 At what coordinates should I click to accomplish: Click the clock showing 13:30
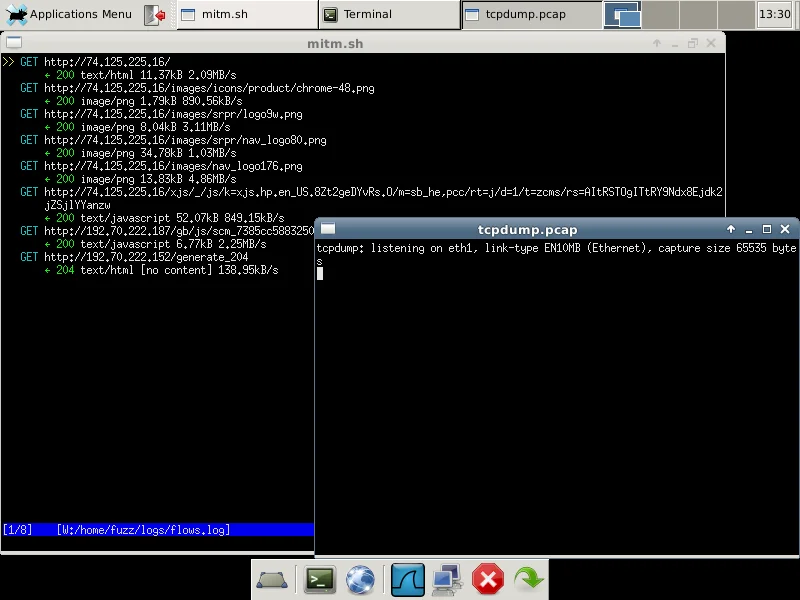click(773, 14)
